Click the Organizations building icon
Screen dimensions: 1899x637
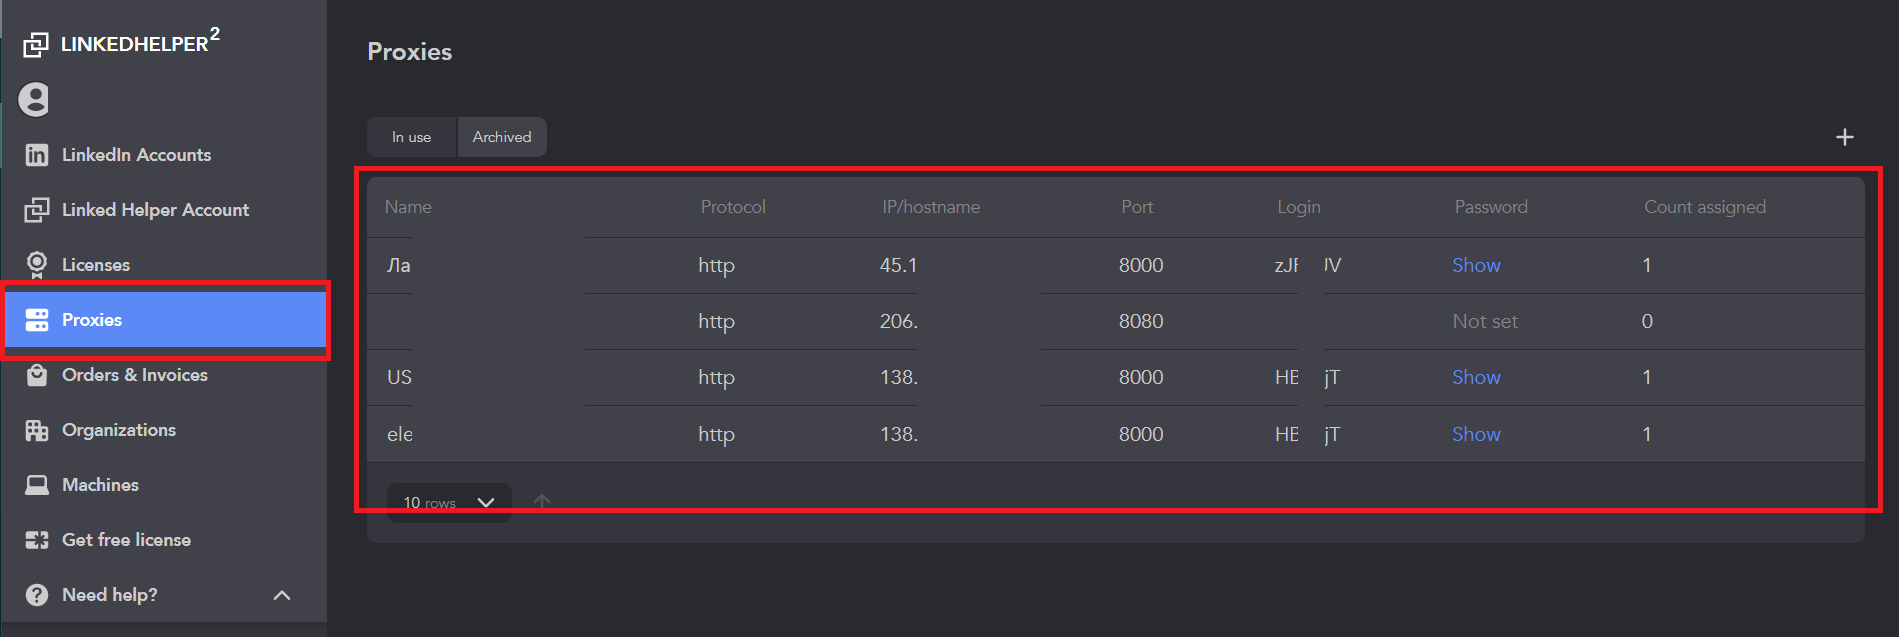pos(37,430)
